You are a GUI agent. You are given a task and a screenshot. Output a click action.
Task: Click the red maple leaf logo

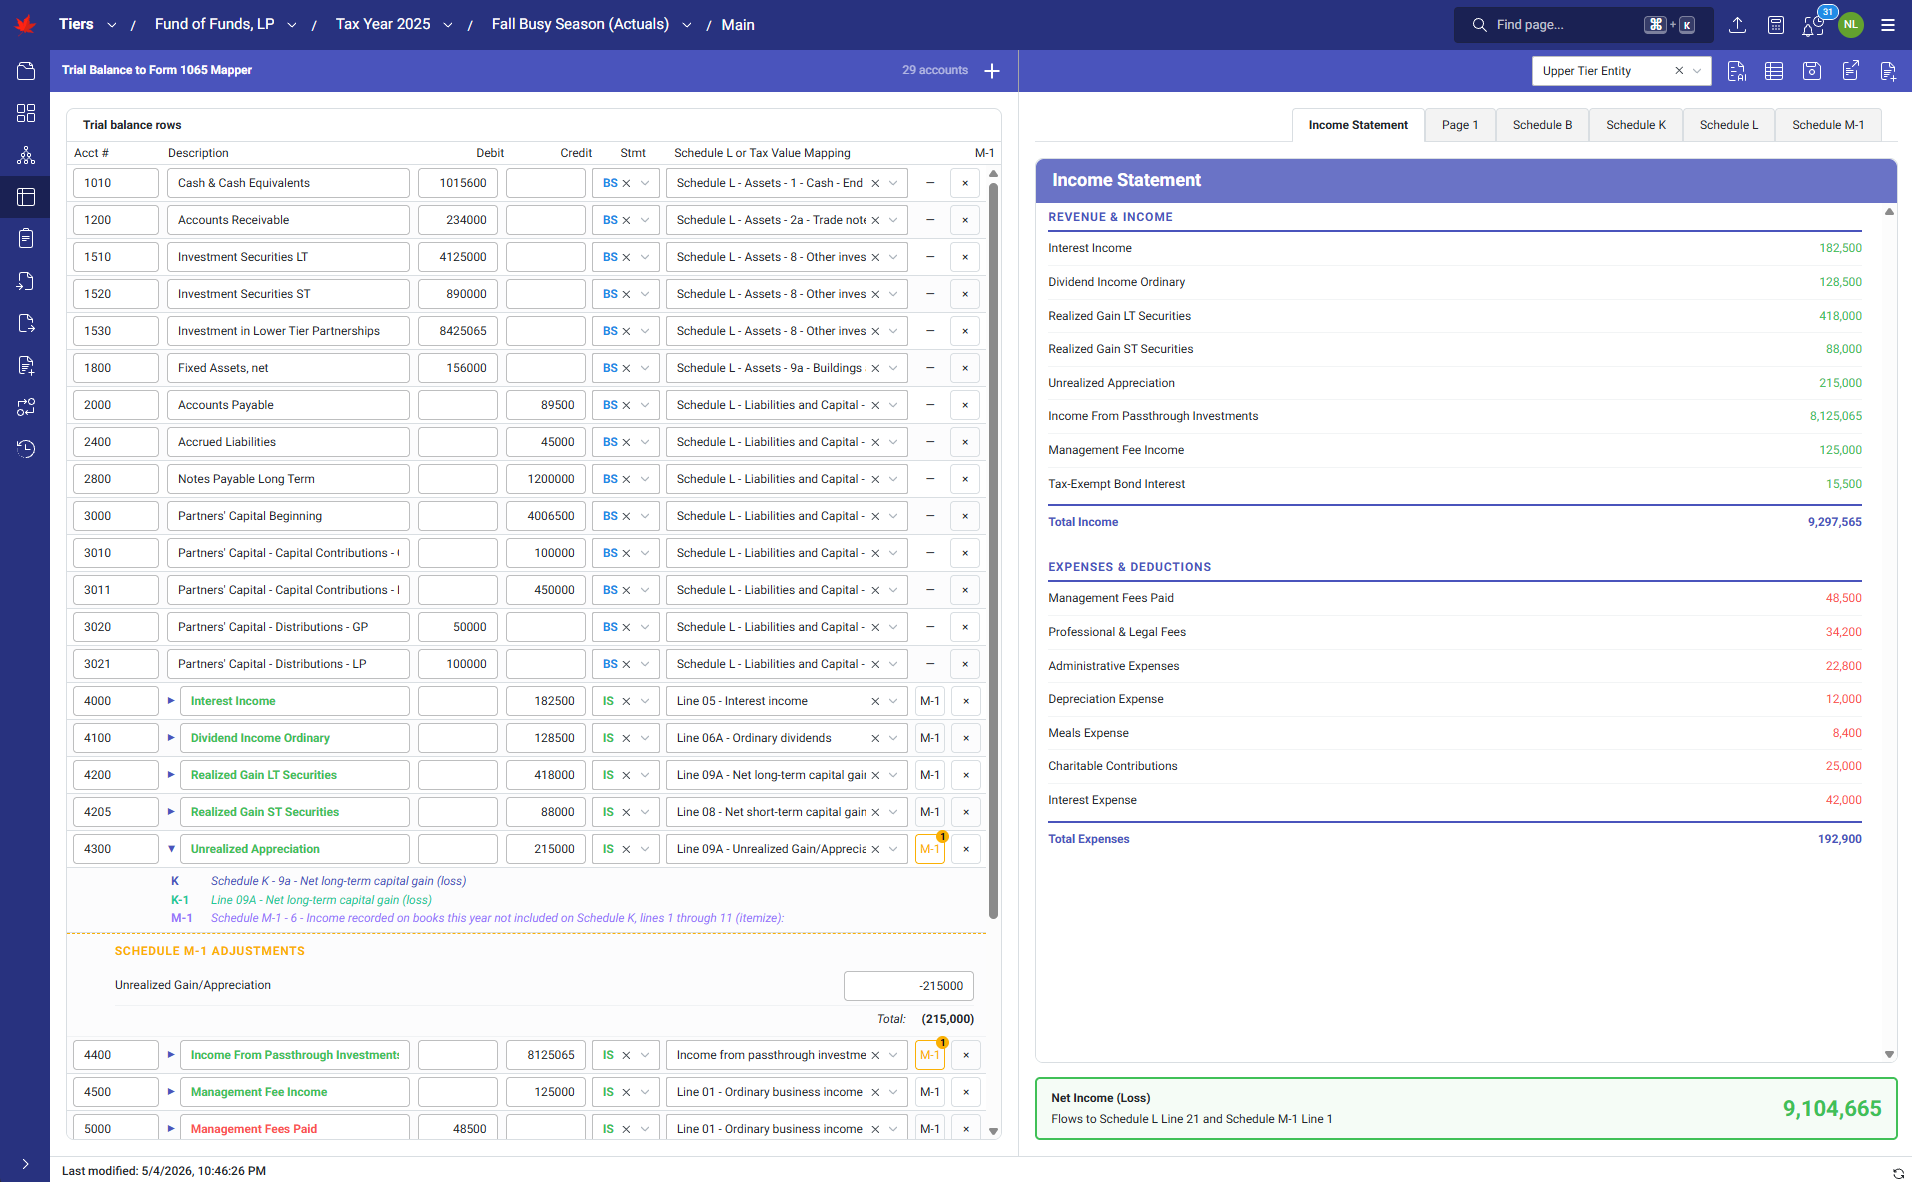[26, 25]
